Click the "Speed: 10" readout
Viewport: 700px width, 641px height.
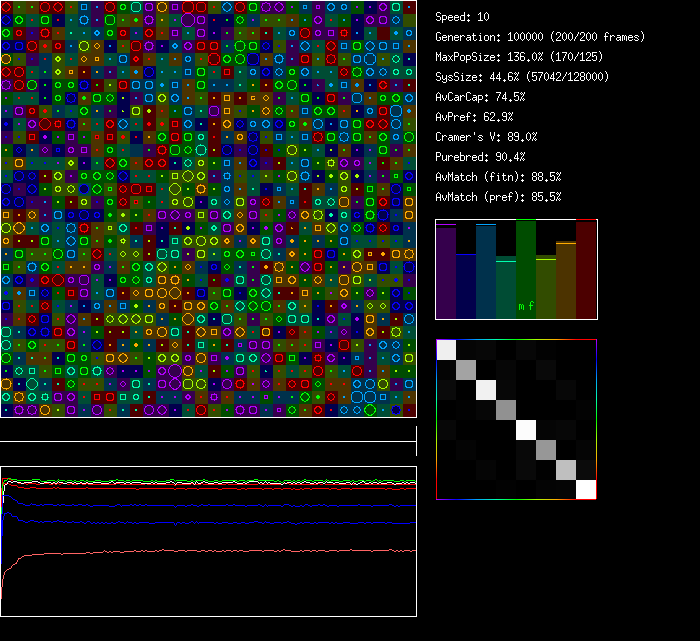coord(463,17)
